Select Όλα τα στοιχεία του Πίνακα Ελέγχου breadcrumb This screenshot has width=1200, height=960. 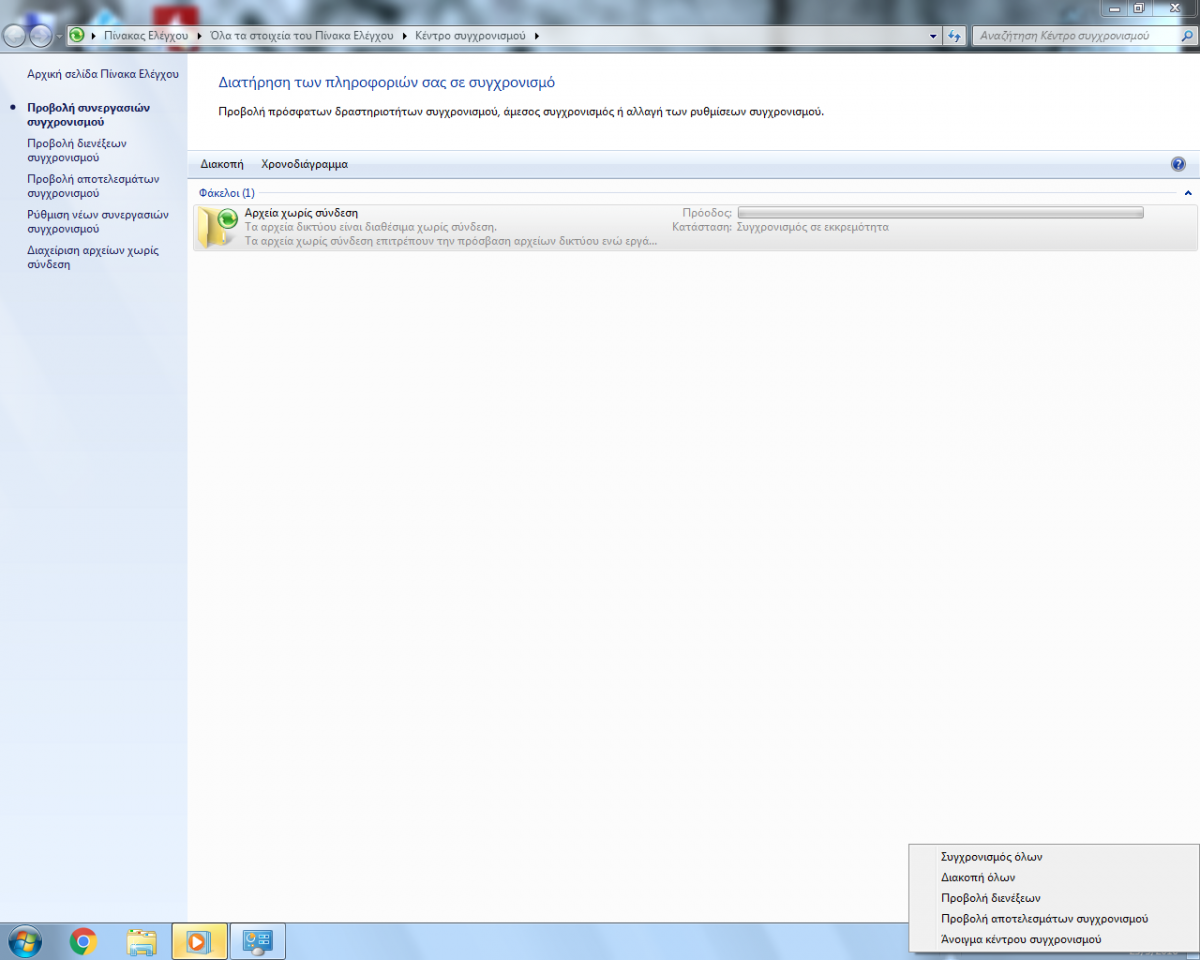pyautogui.click(x=304, y=35)
